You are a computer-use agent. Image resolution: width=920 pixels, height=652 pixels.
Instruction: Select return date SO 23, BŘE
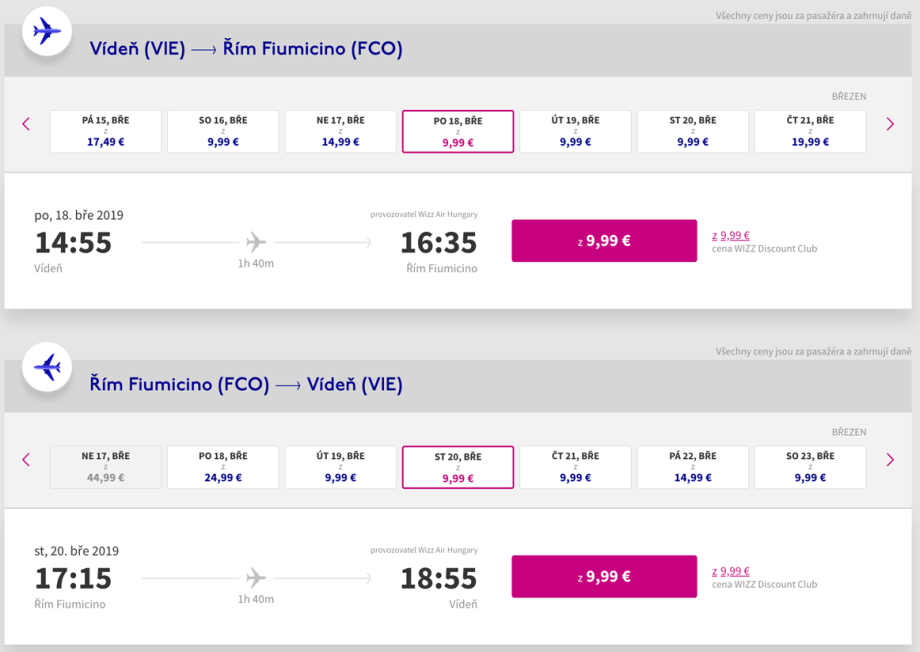(x=810, y=467)
